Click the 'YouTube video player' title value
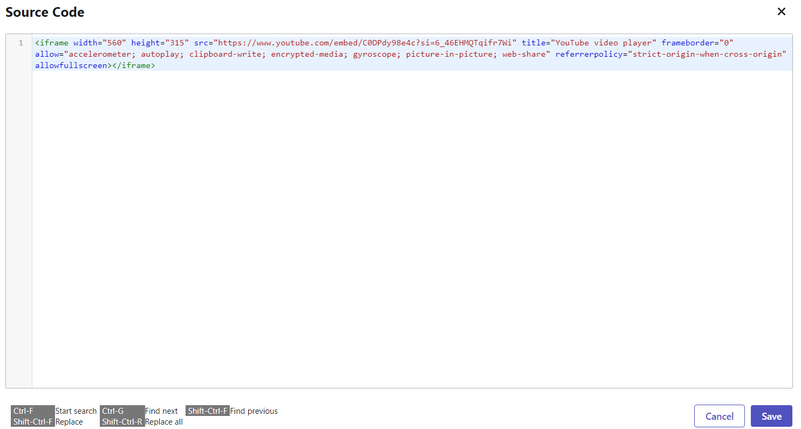The width and height of the screenshot is (801, 429). [x=603, y=43]
